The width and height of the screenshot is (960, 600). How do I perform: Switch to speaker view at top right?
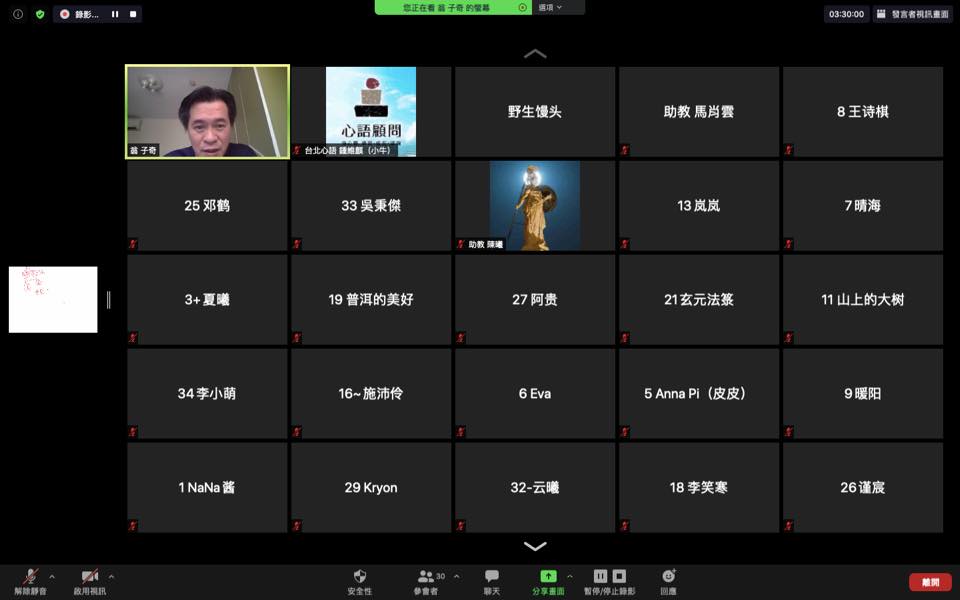coord(912,14)
